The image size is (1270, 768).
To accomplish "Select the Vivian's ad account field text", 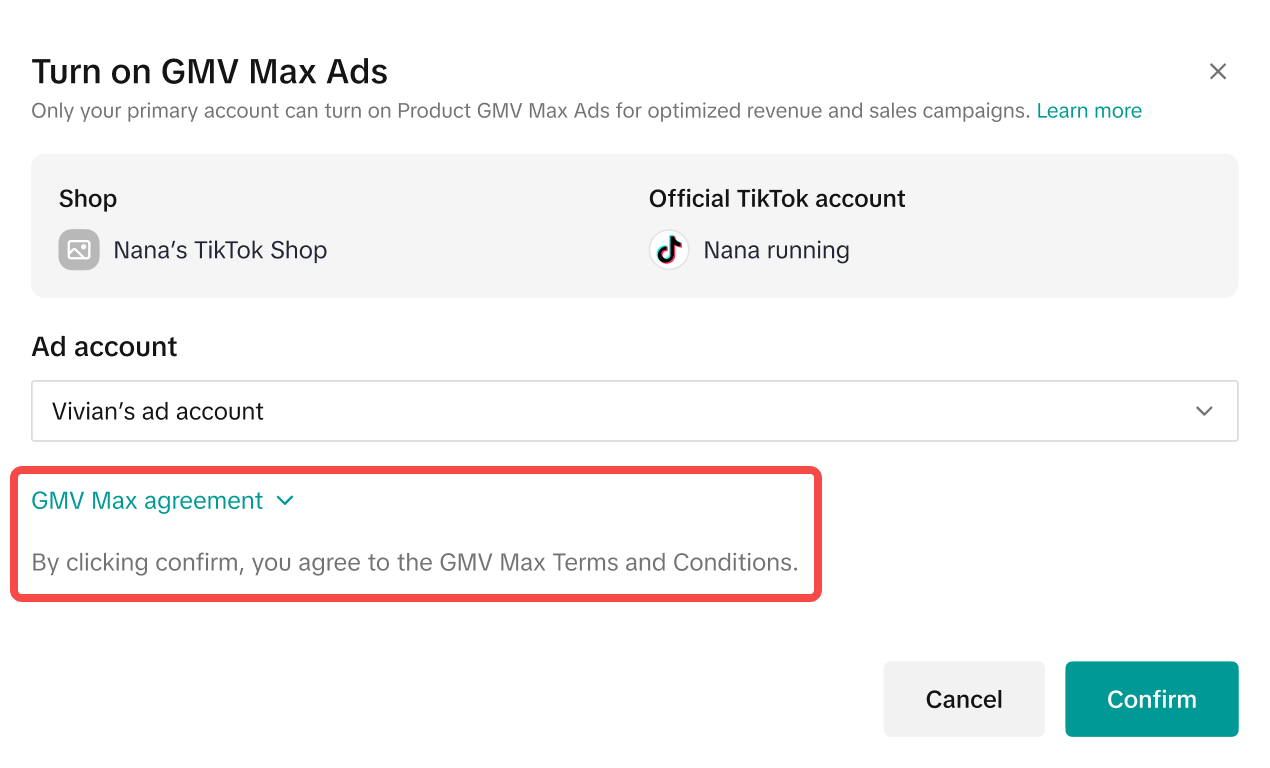I will (158, 411).
